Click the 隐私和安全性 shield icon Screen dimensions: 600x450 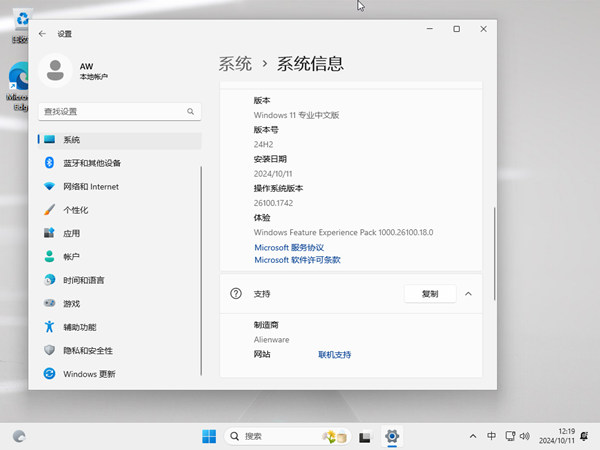(x=49, y=350)
